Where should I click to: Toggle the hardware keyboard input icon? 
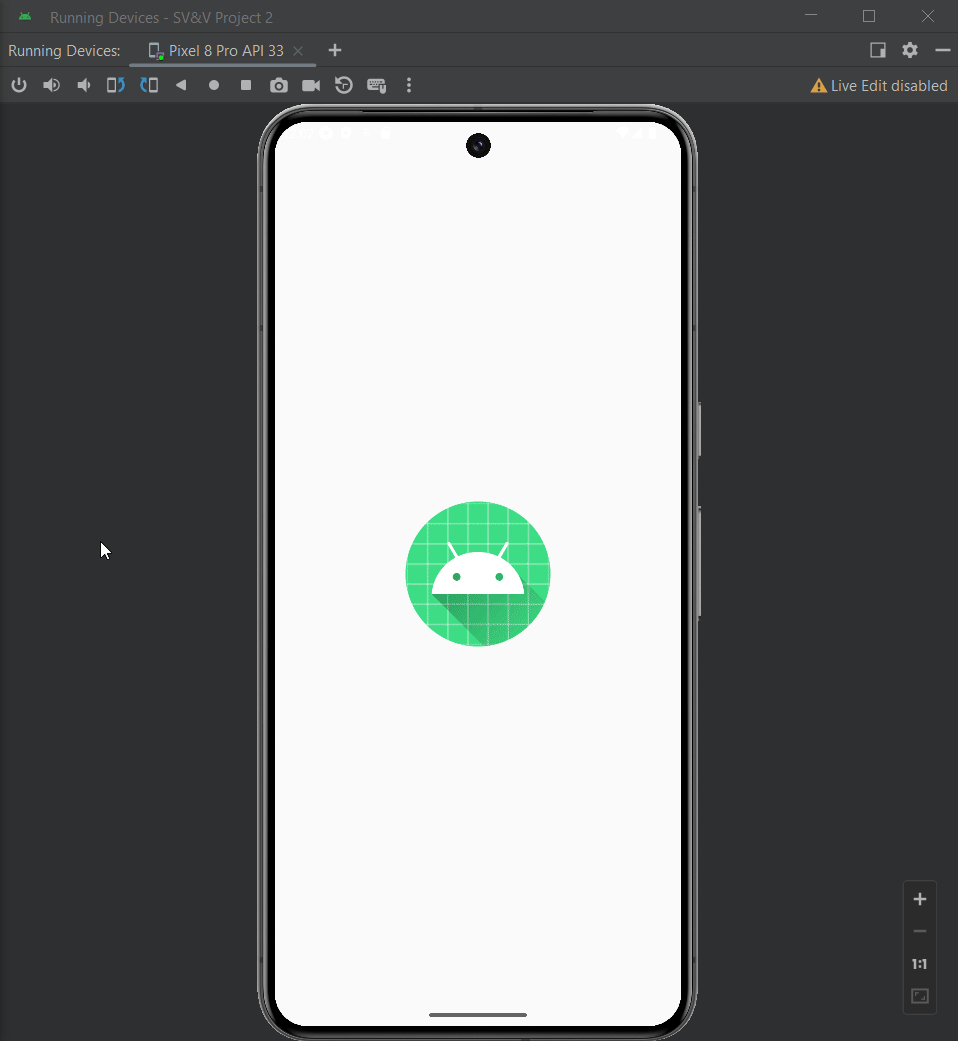(376, 85)
